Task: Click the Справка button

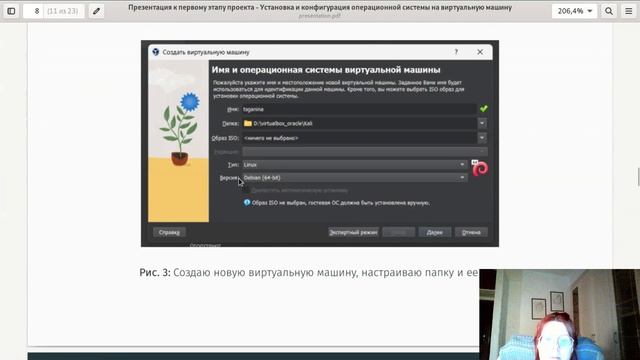Action: click(169, 232)
